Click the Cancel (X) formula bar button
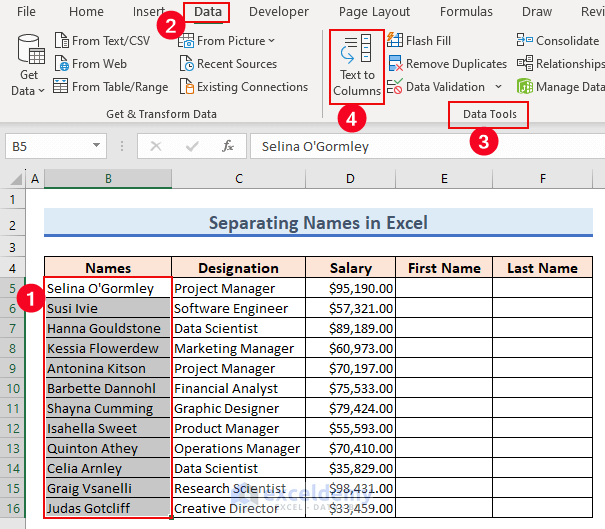605x529 pixels. pyautogui.click(x=155, y=146)
